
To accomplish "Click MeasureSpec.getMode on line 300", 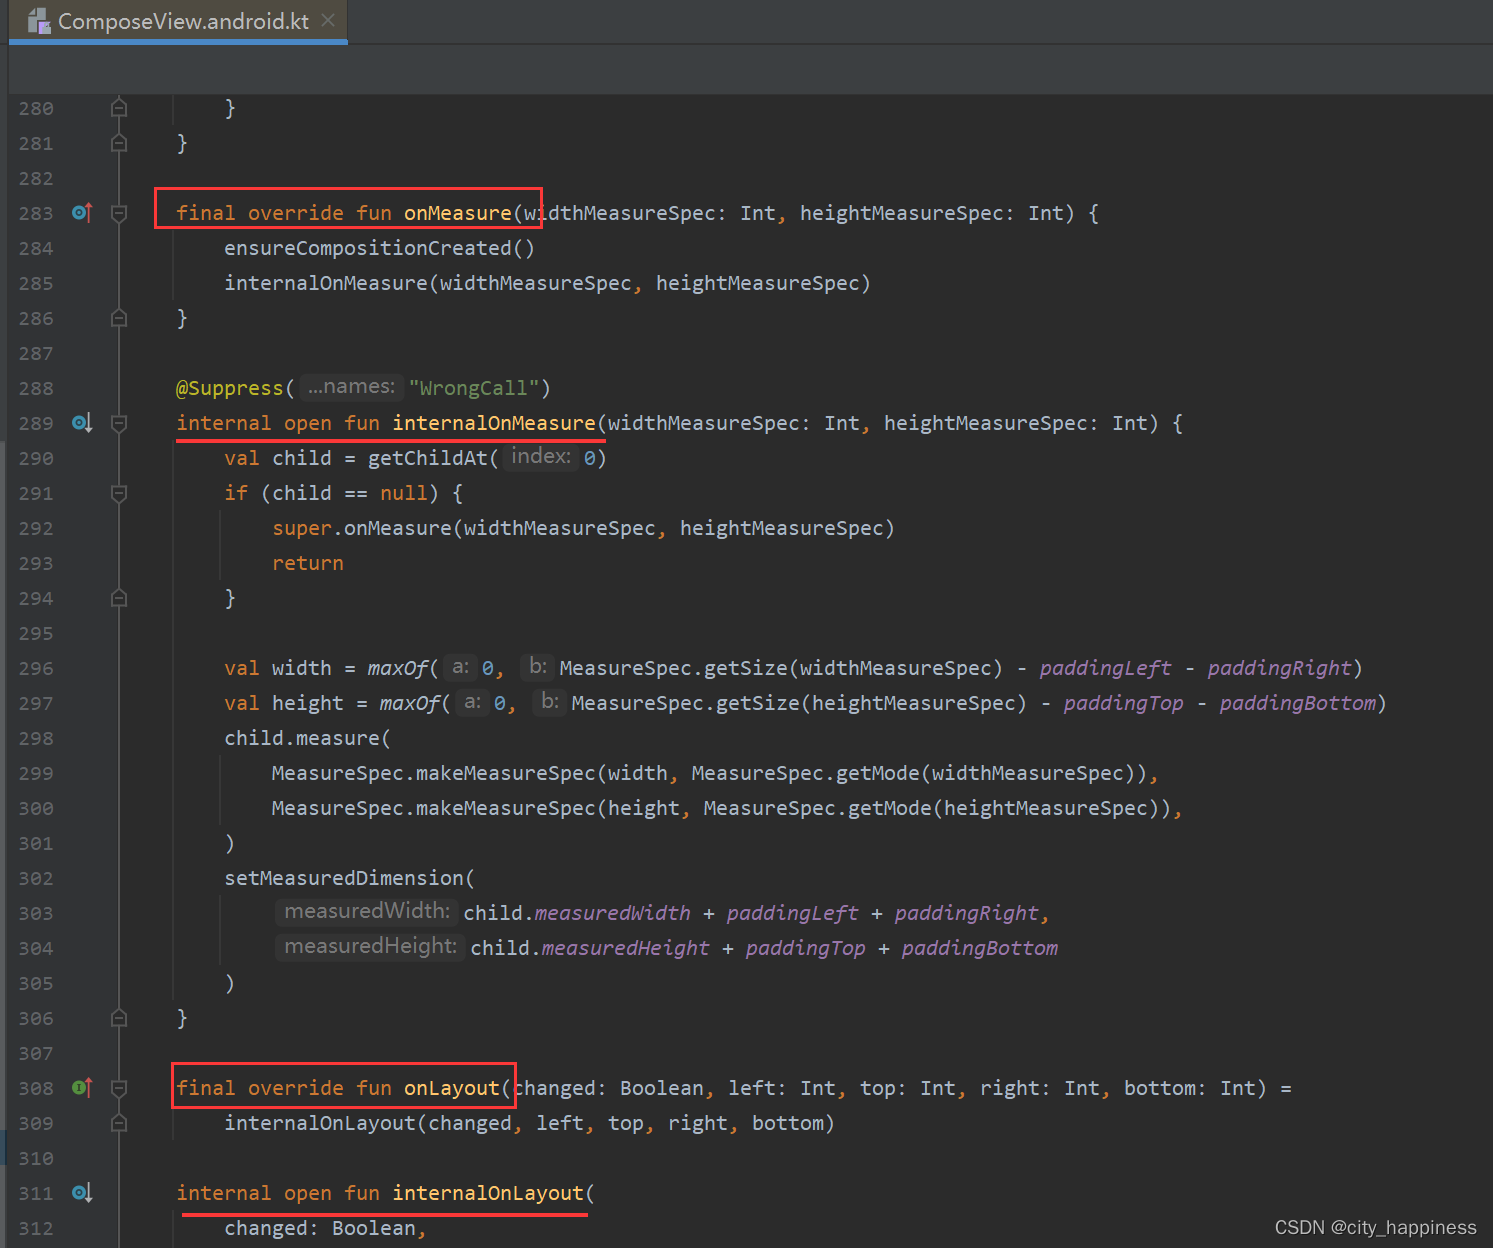I will click(817, 808).
